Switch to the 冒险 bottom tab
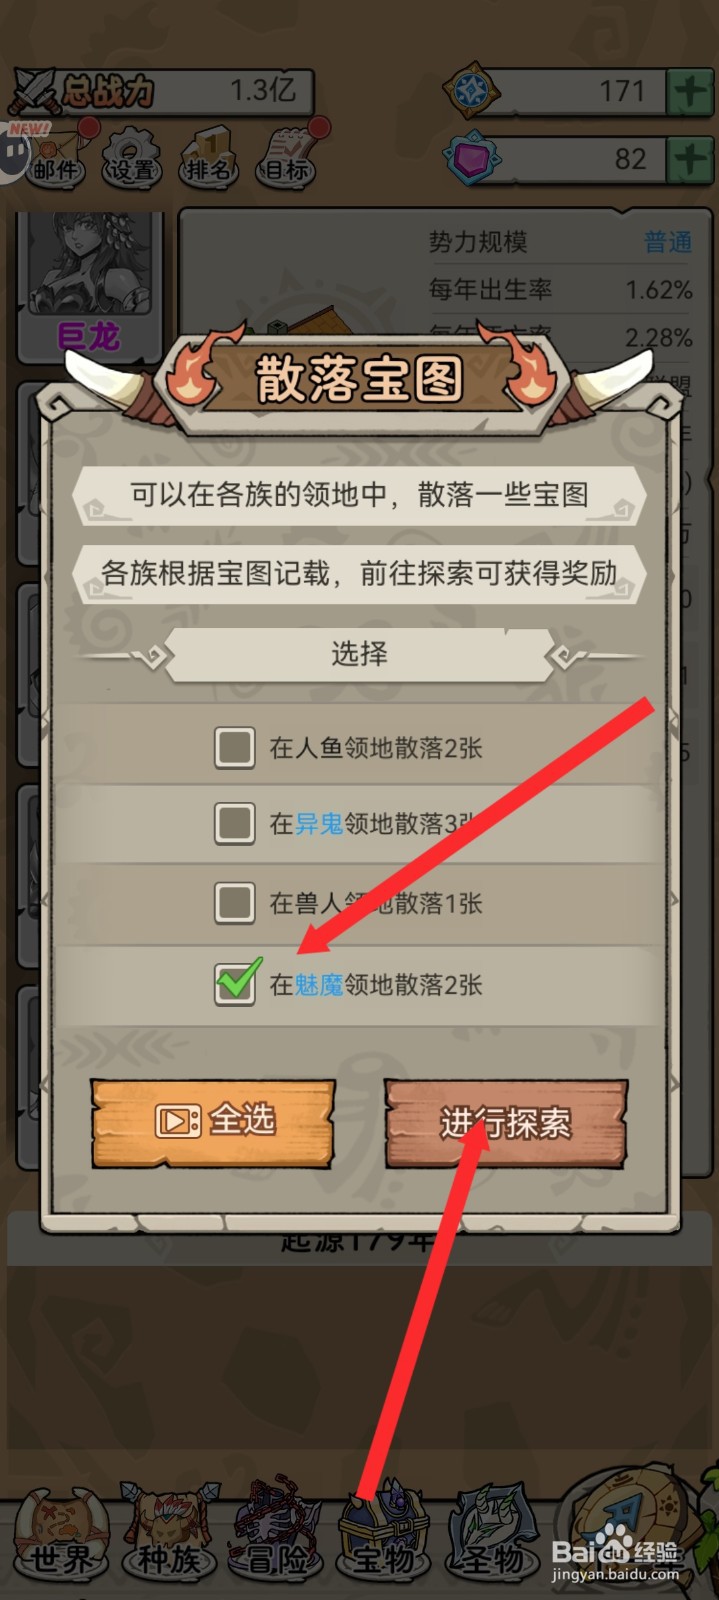 point(278,1540)
